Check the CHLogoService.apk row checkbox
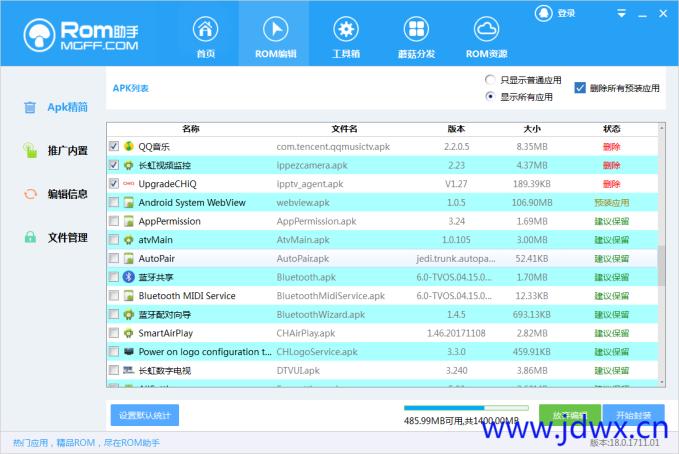The height and width of the screenshot is (454, 679). point(114,351)
